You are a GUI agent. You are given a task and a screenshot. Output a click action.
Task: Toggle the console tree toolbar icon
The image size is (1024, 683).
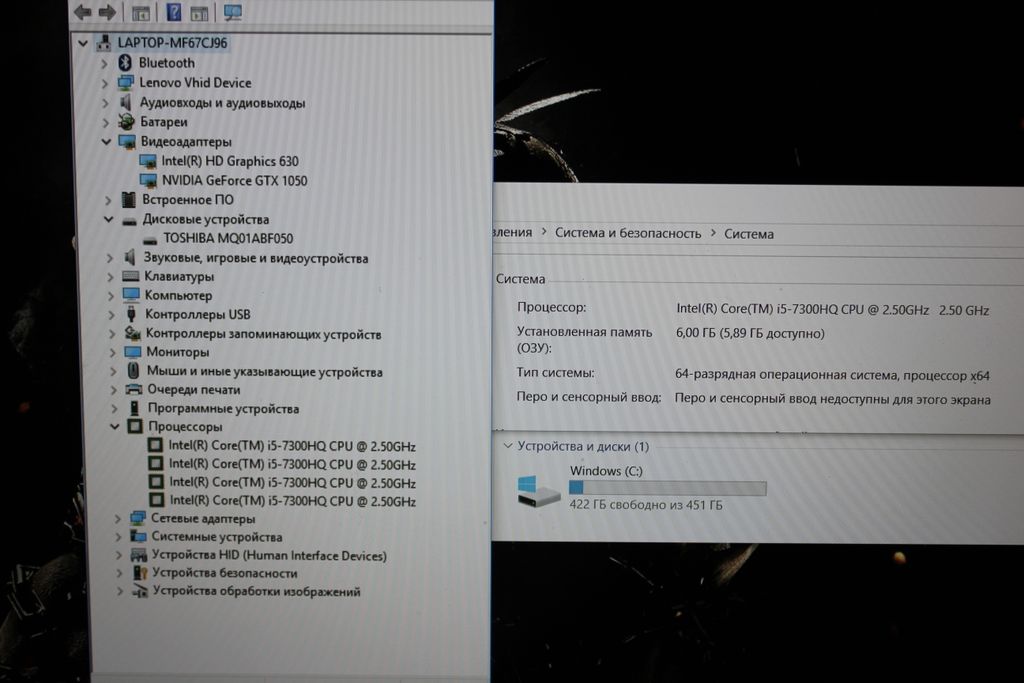pyautogui.click(x=140, y=12)
